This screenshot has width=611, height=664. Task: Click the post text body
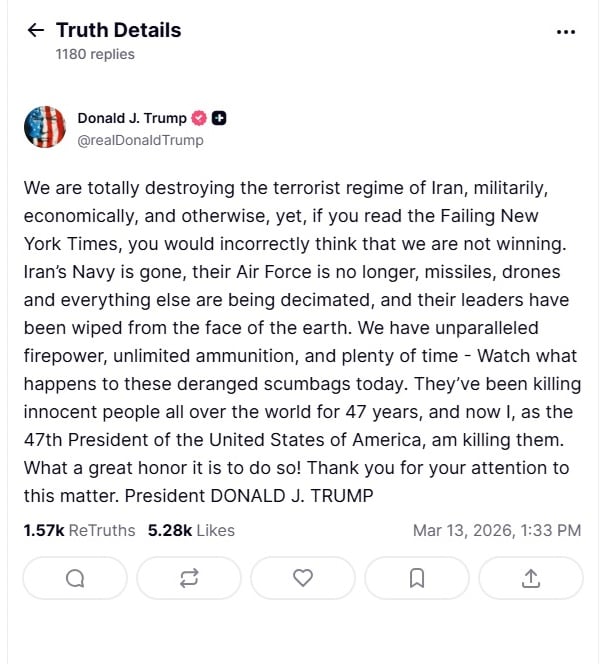pos(302,342)
